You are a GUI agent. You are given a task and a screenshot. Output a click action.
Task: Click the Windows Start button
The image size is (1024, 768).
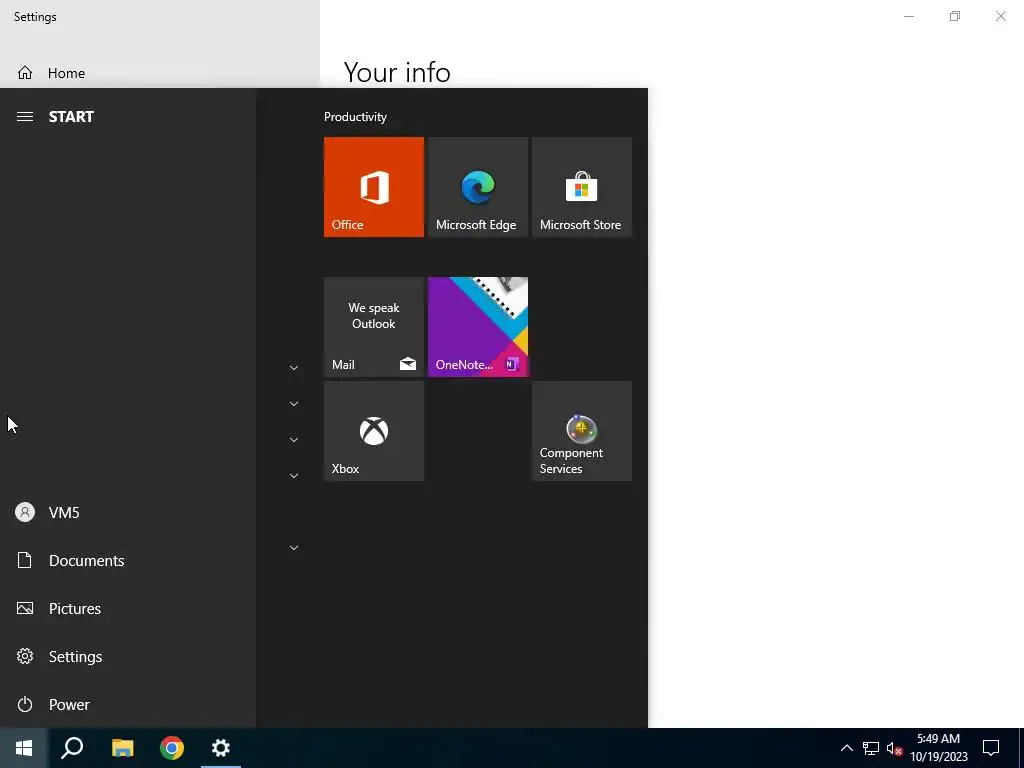pyautogui.click(x=24, y=748)
